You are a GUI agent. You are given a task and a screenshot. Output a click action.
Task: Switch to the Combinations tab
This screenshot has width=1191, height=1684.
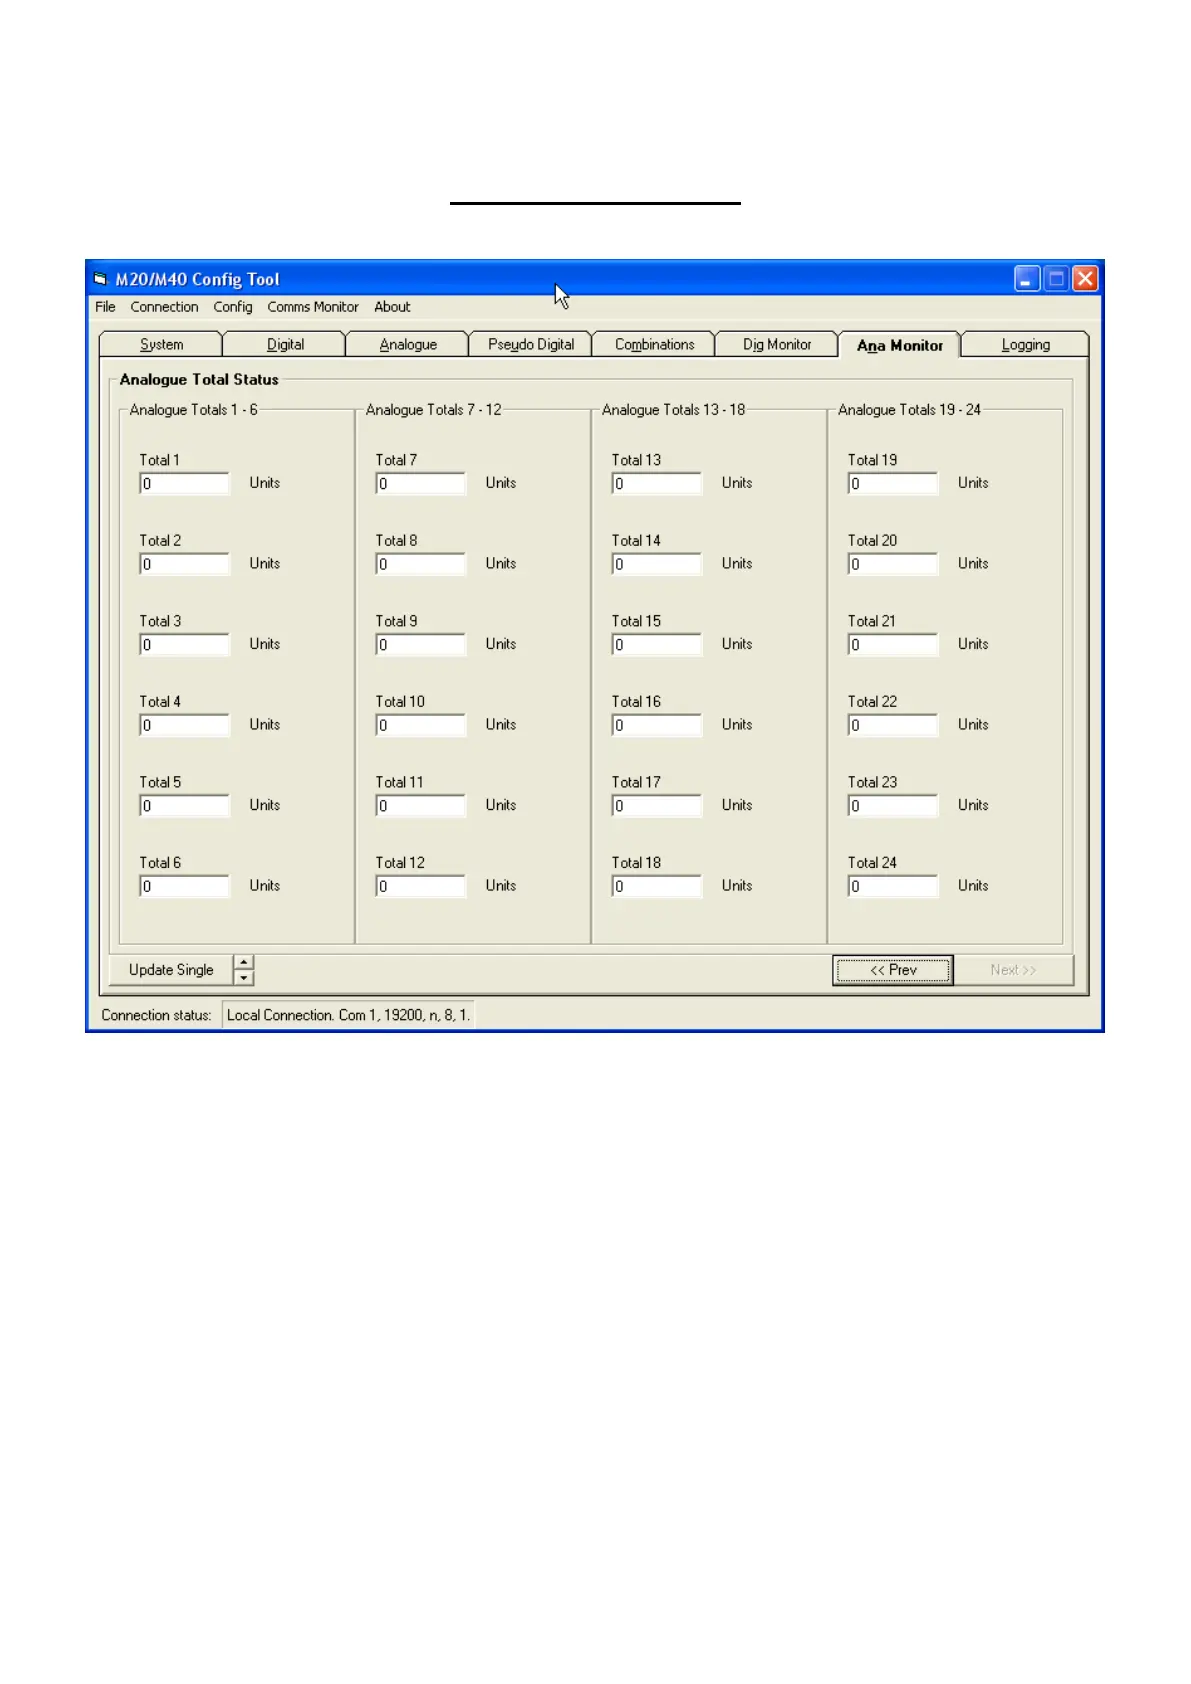point(654,345)
